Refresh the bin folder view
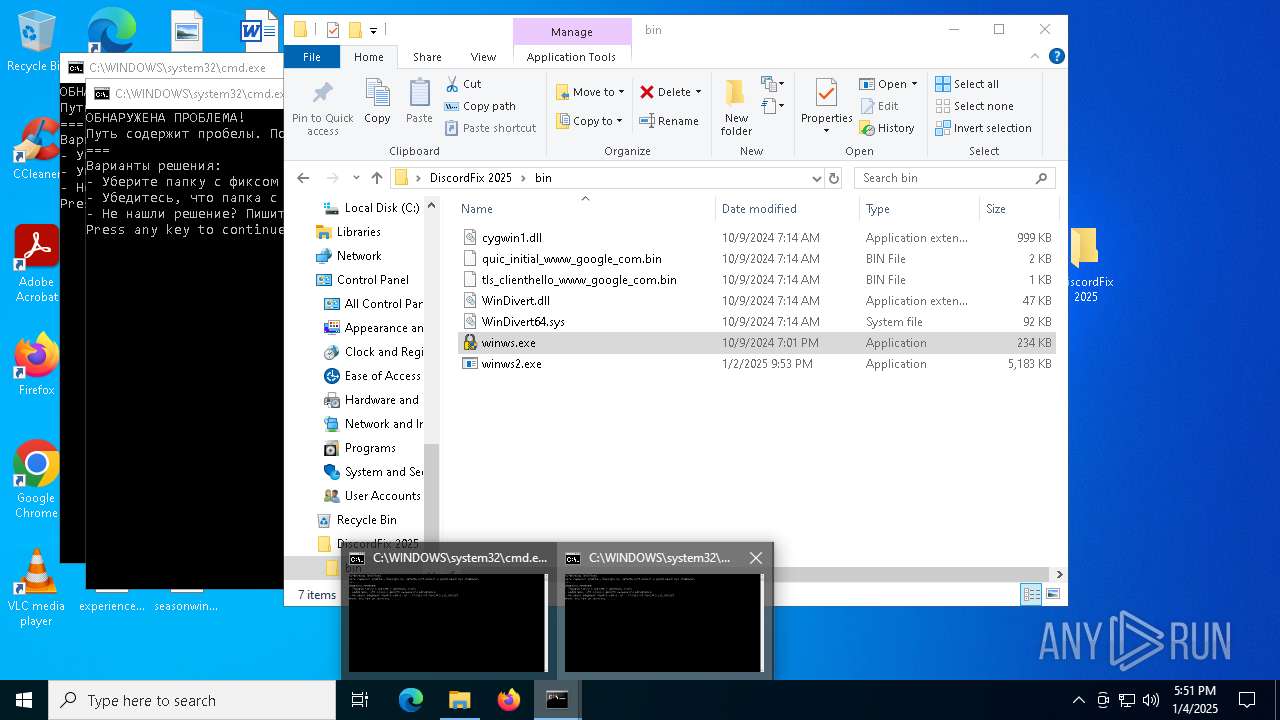This screenshot has height=720, width=1280. [x=835, y=178]
